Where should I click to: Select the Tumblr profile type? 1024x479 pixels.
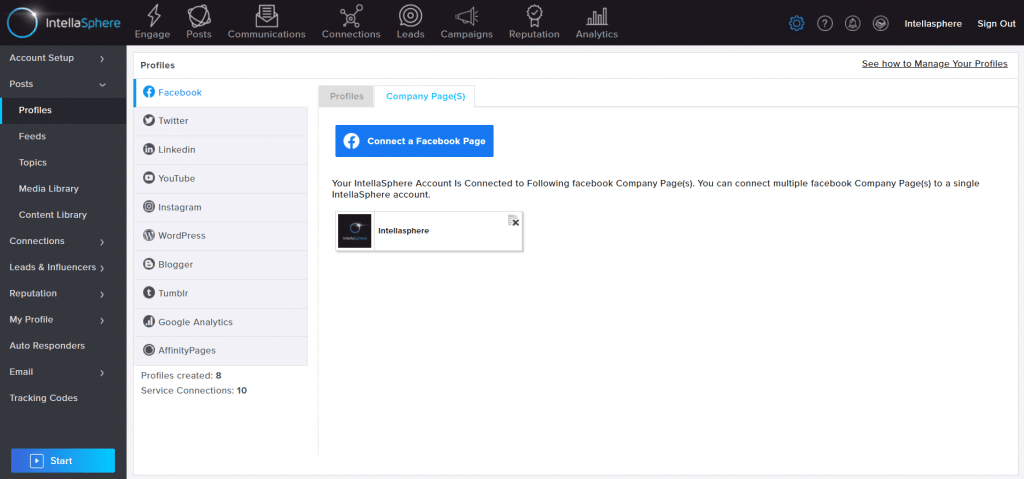tap(221, 293)
